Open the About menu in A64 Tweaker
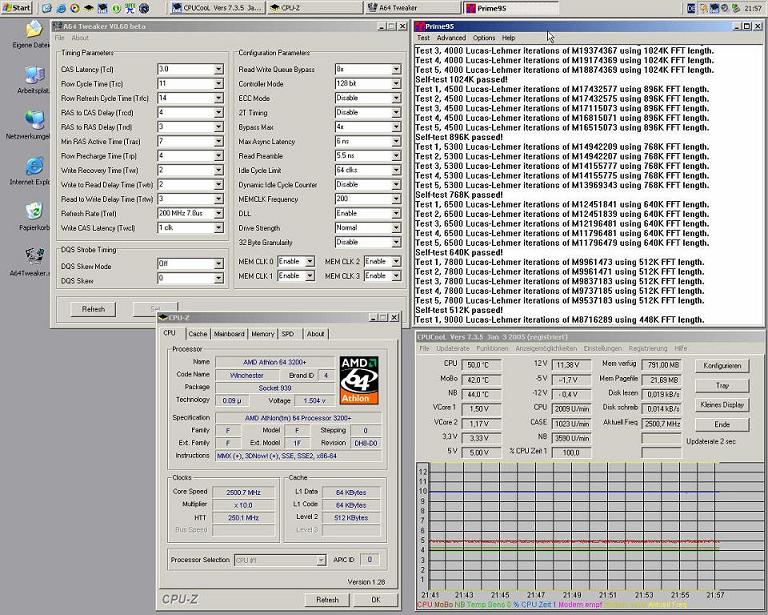Viewport: 768px width, 615px height. (80, 38)
